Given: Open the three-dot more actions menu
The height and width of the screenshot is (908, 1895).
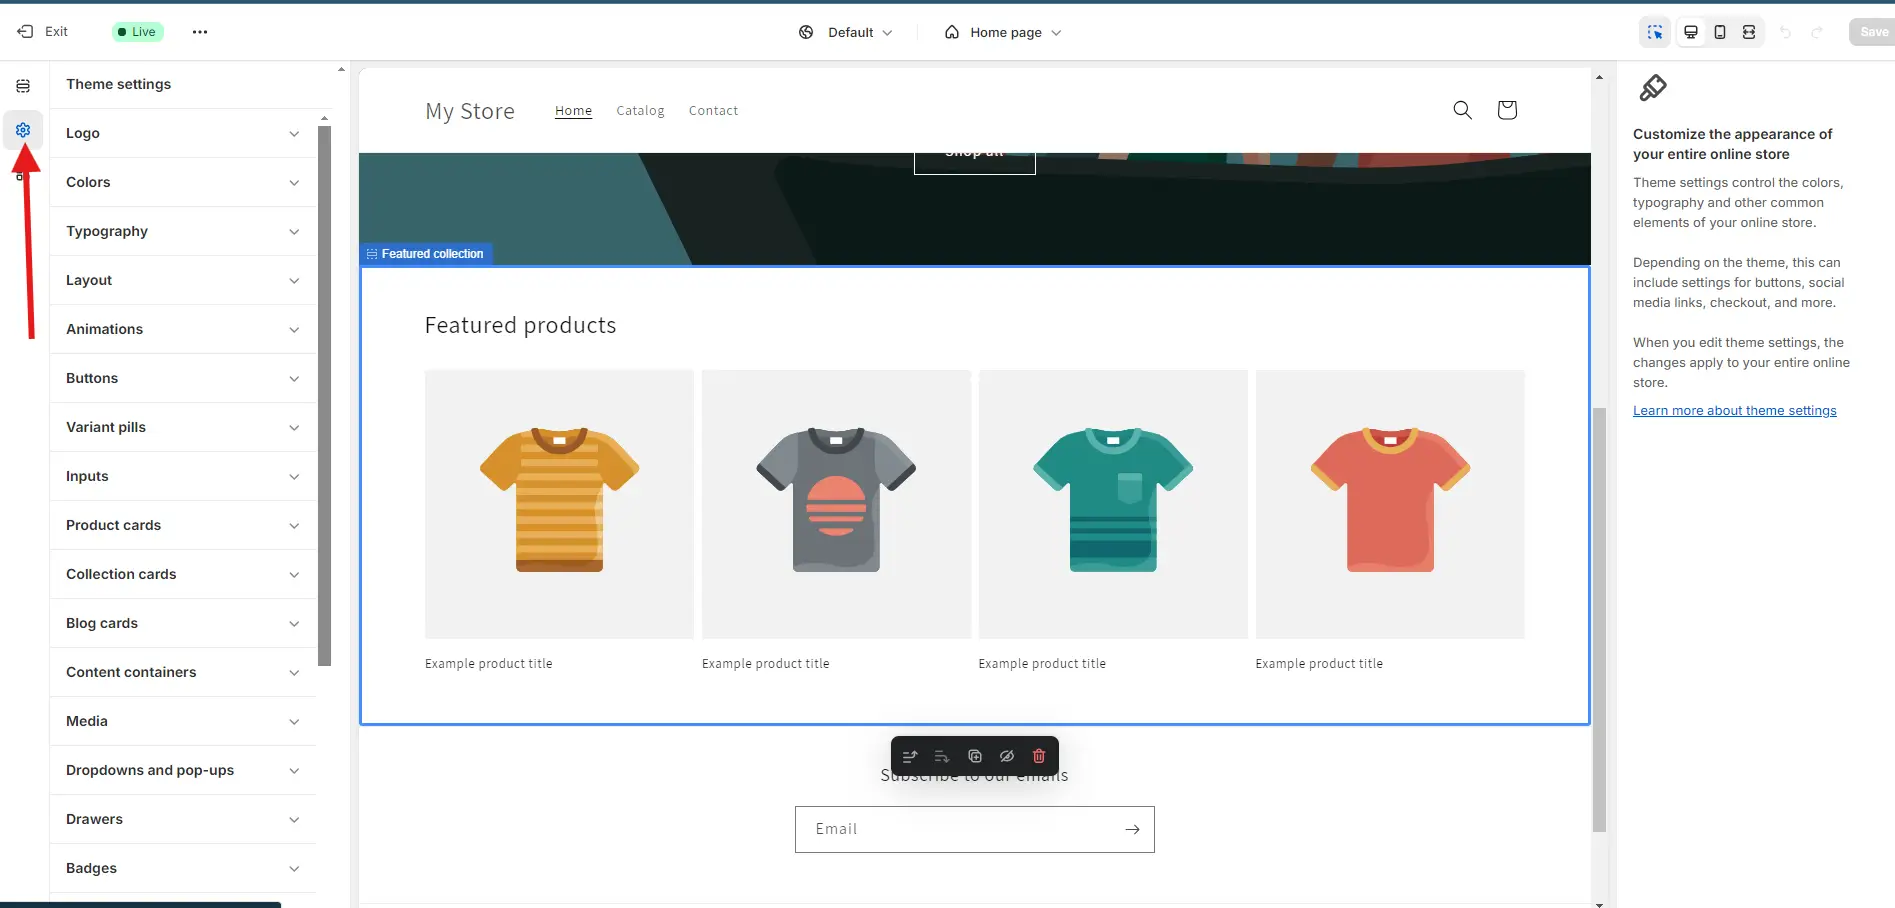Looking at the screenshot, I should (200, 32).
